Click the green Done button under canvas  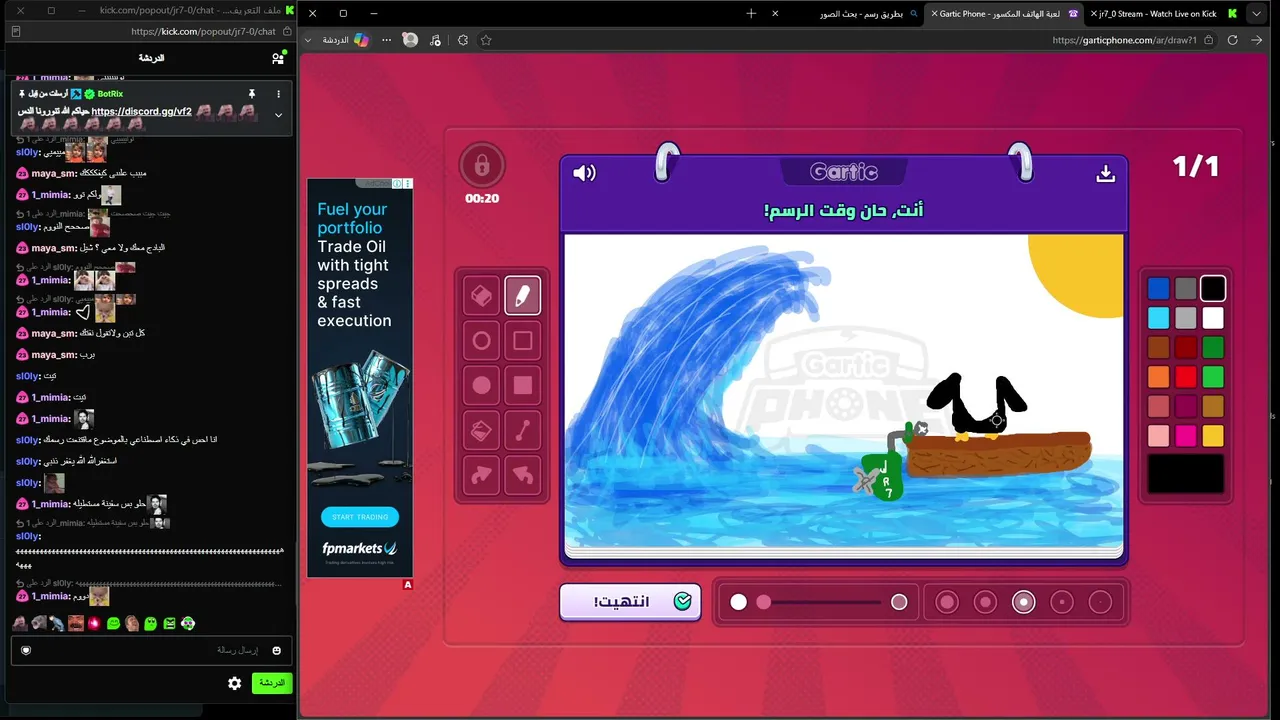(630, 602)
